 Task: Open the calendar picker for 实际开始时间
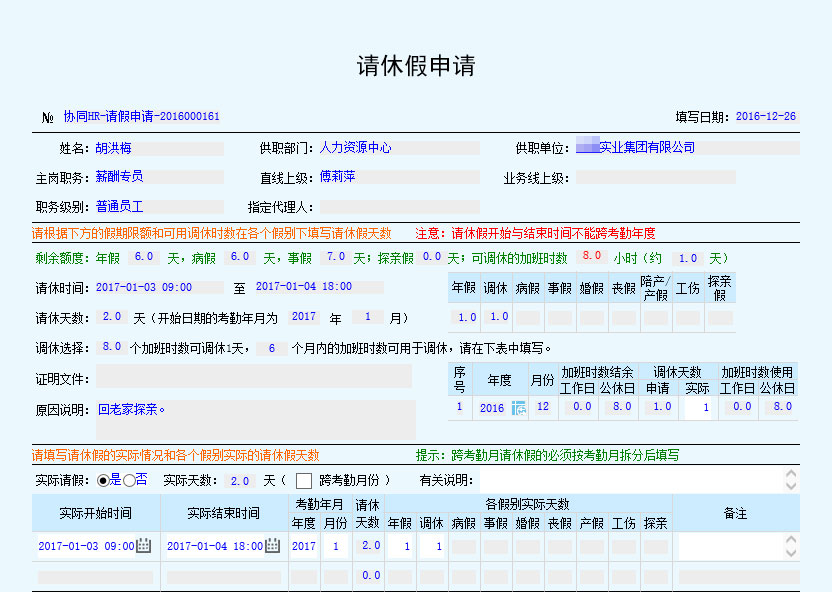pyautogui.click(x=143, y=545)
